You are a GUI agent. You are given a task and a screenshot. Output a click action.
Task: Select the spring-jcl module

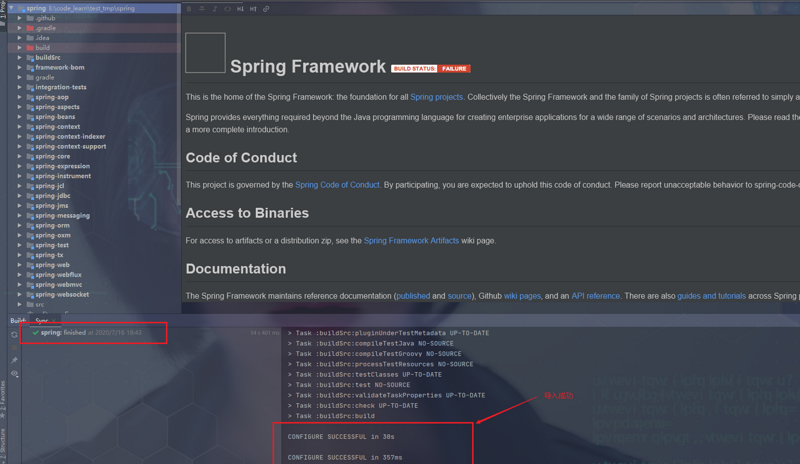point(49,186)
